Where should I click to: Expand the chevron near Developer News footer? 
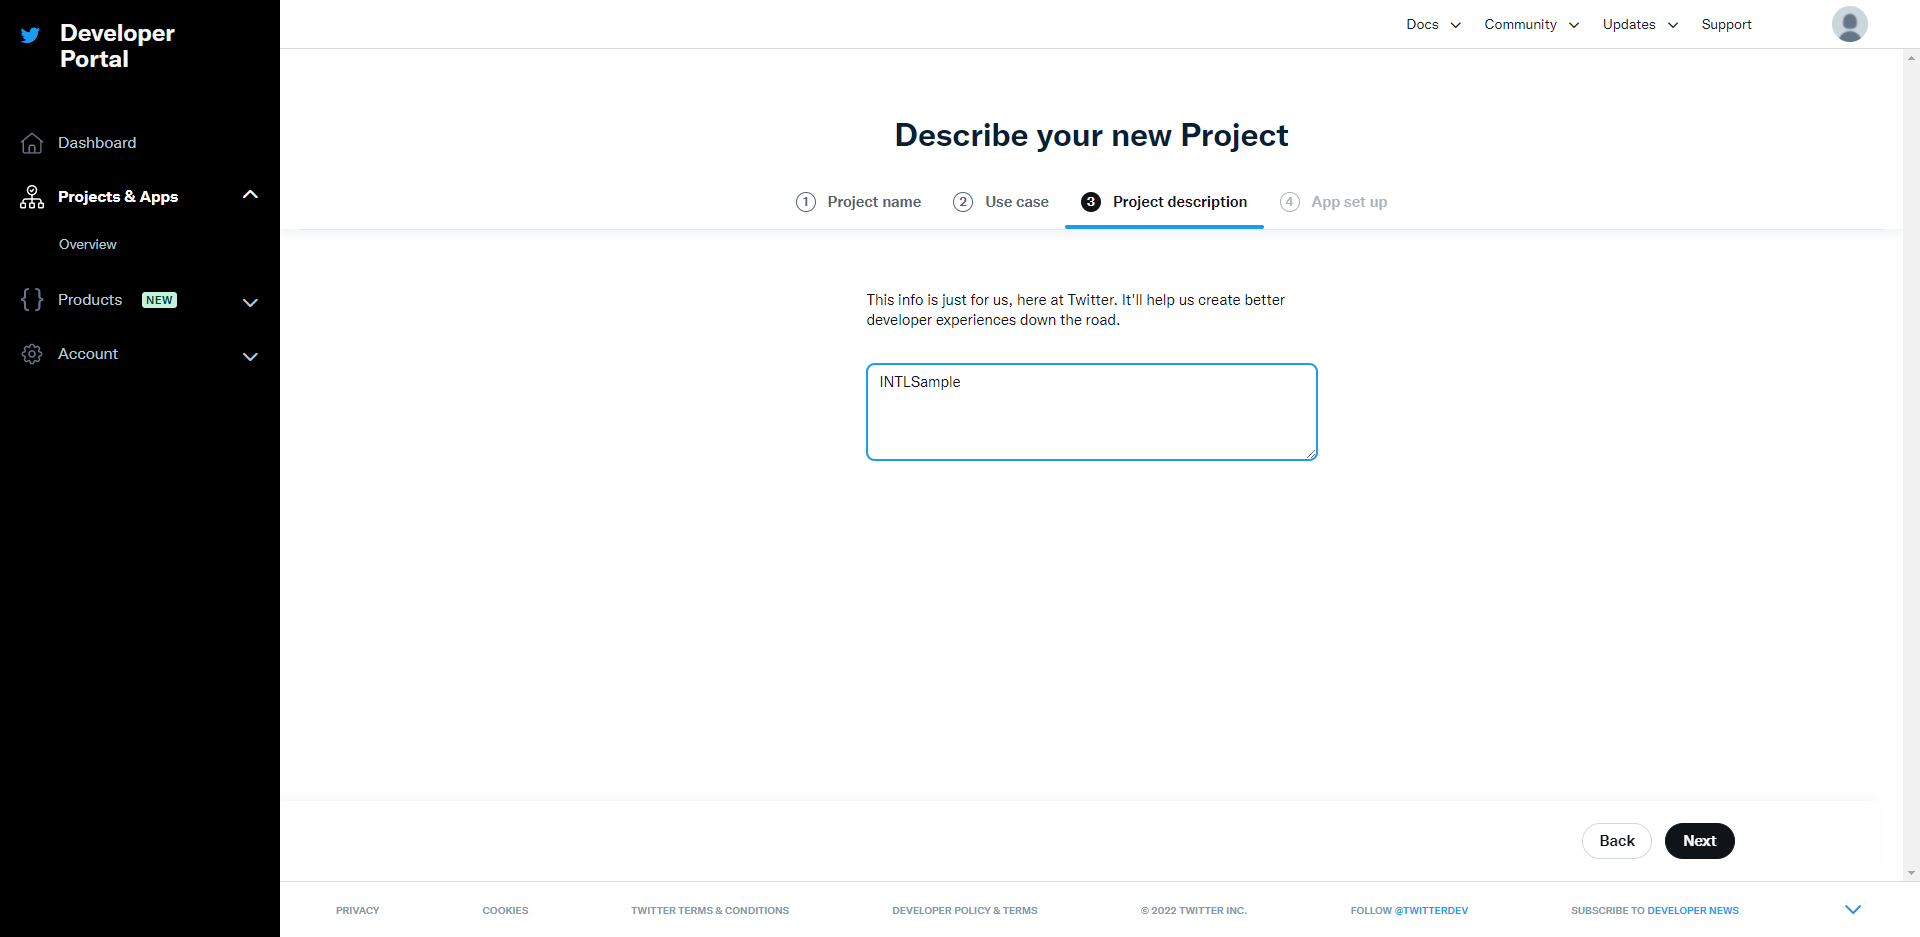tap(1853, 909)
